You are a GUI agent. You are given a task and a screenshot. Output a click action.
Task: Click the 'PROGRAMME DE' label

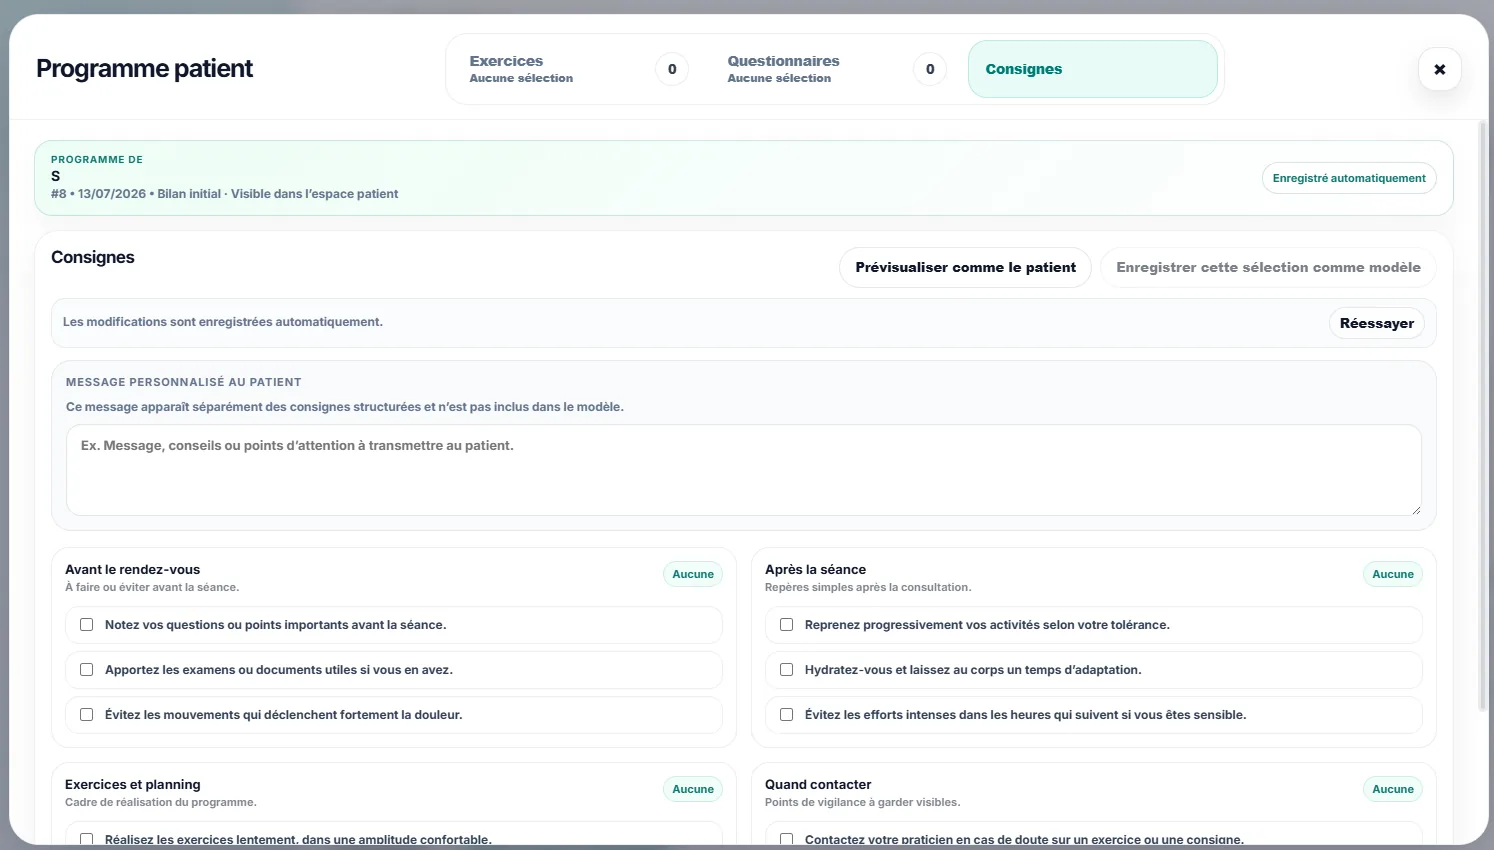tap(97, 160)
